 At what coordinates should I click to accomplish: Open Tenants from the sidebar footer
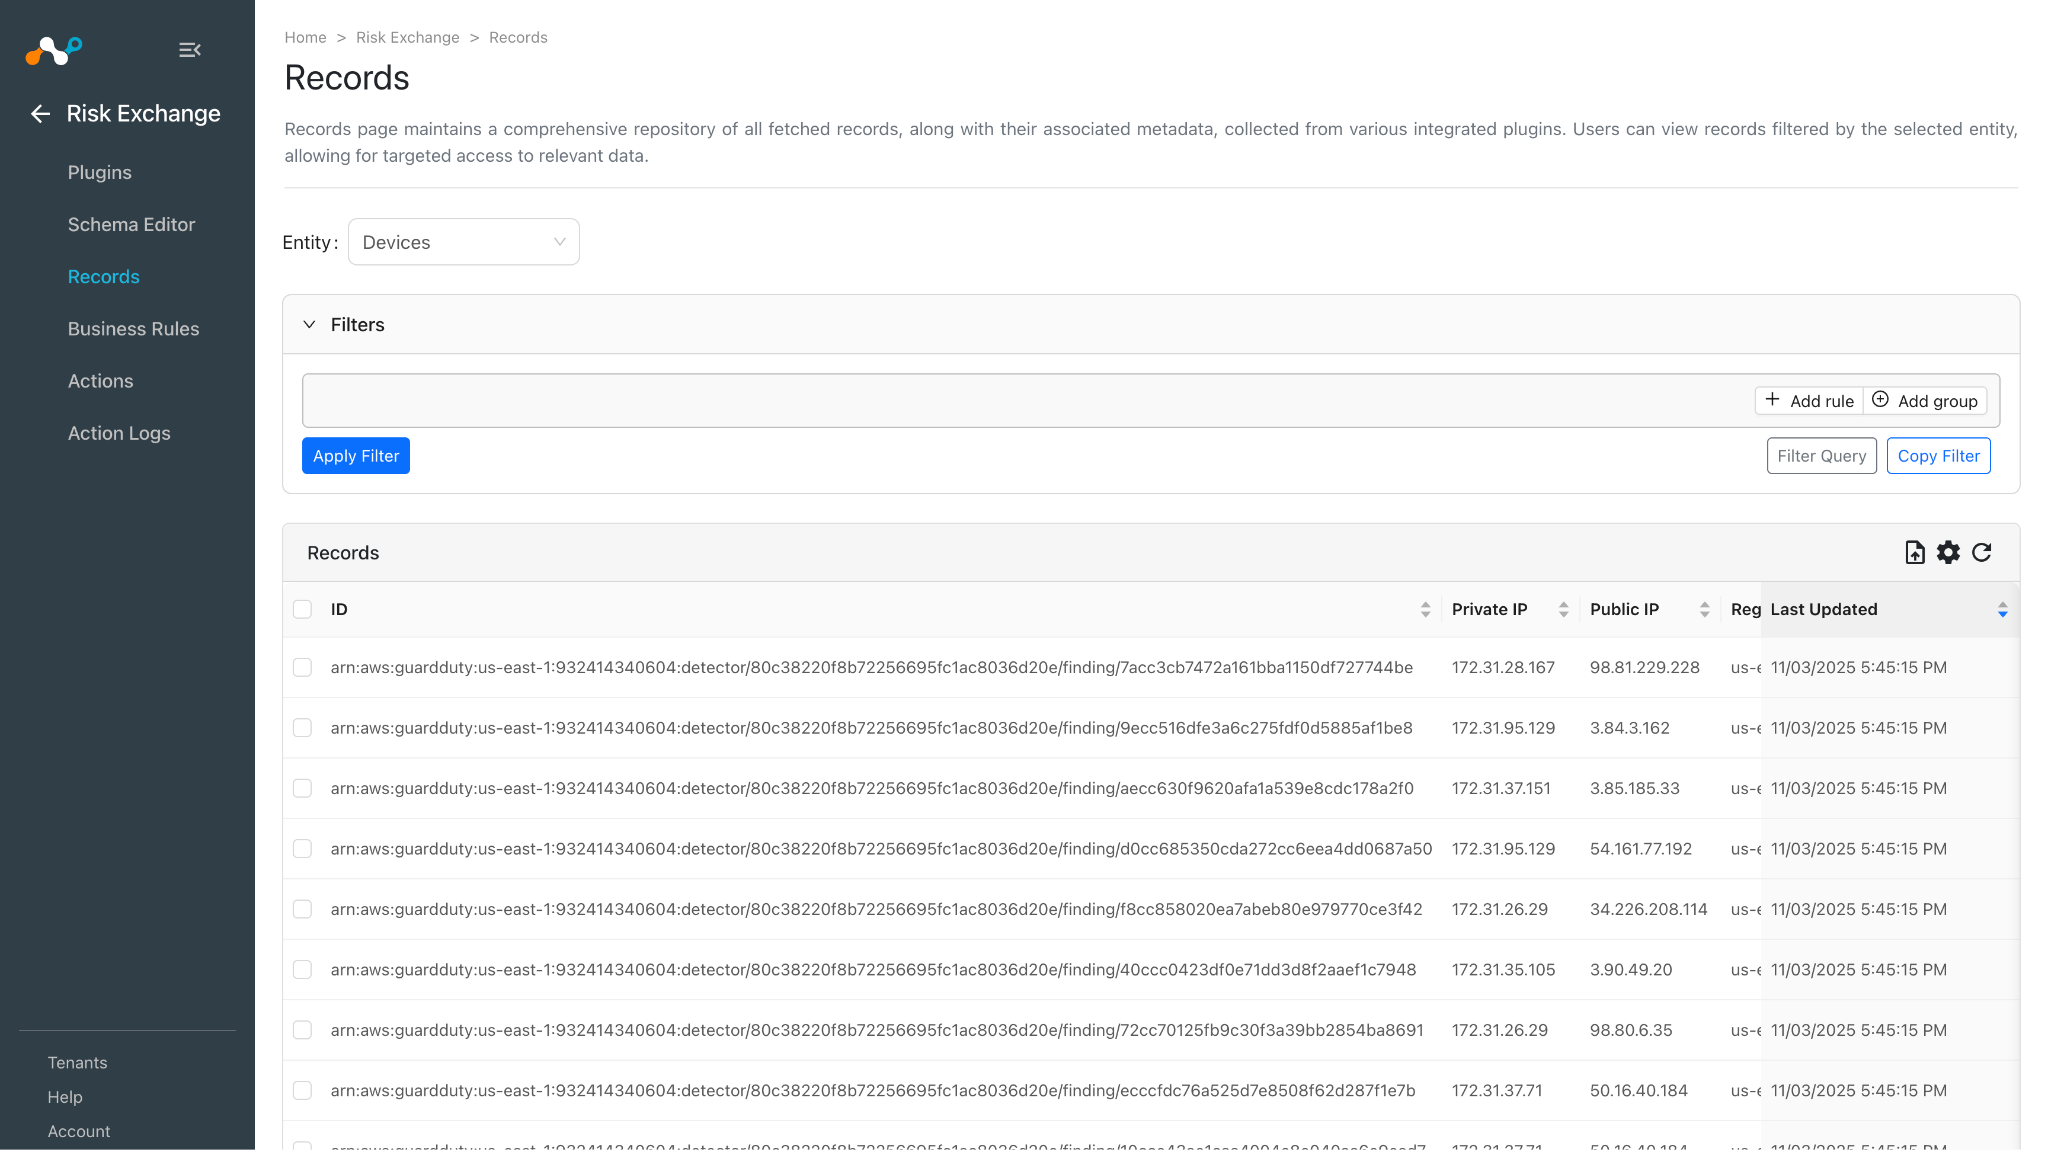77,1063
